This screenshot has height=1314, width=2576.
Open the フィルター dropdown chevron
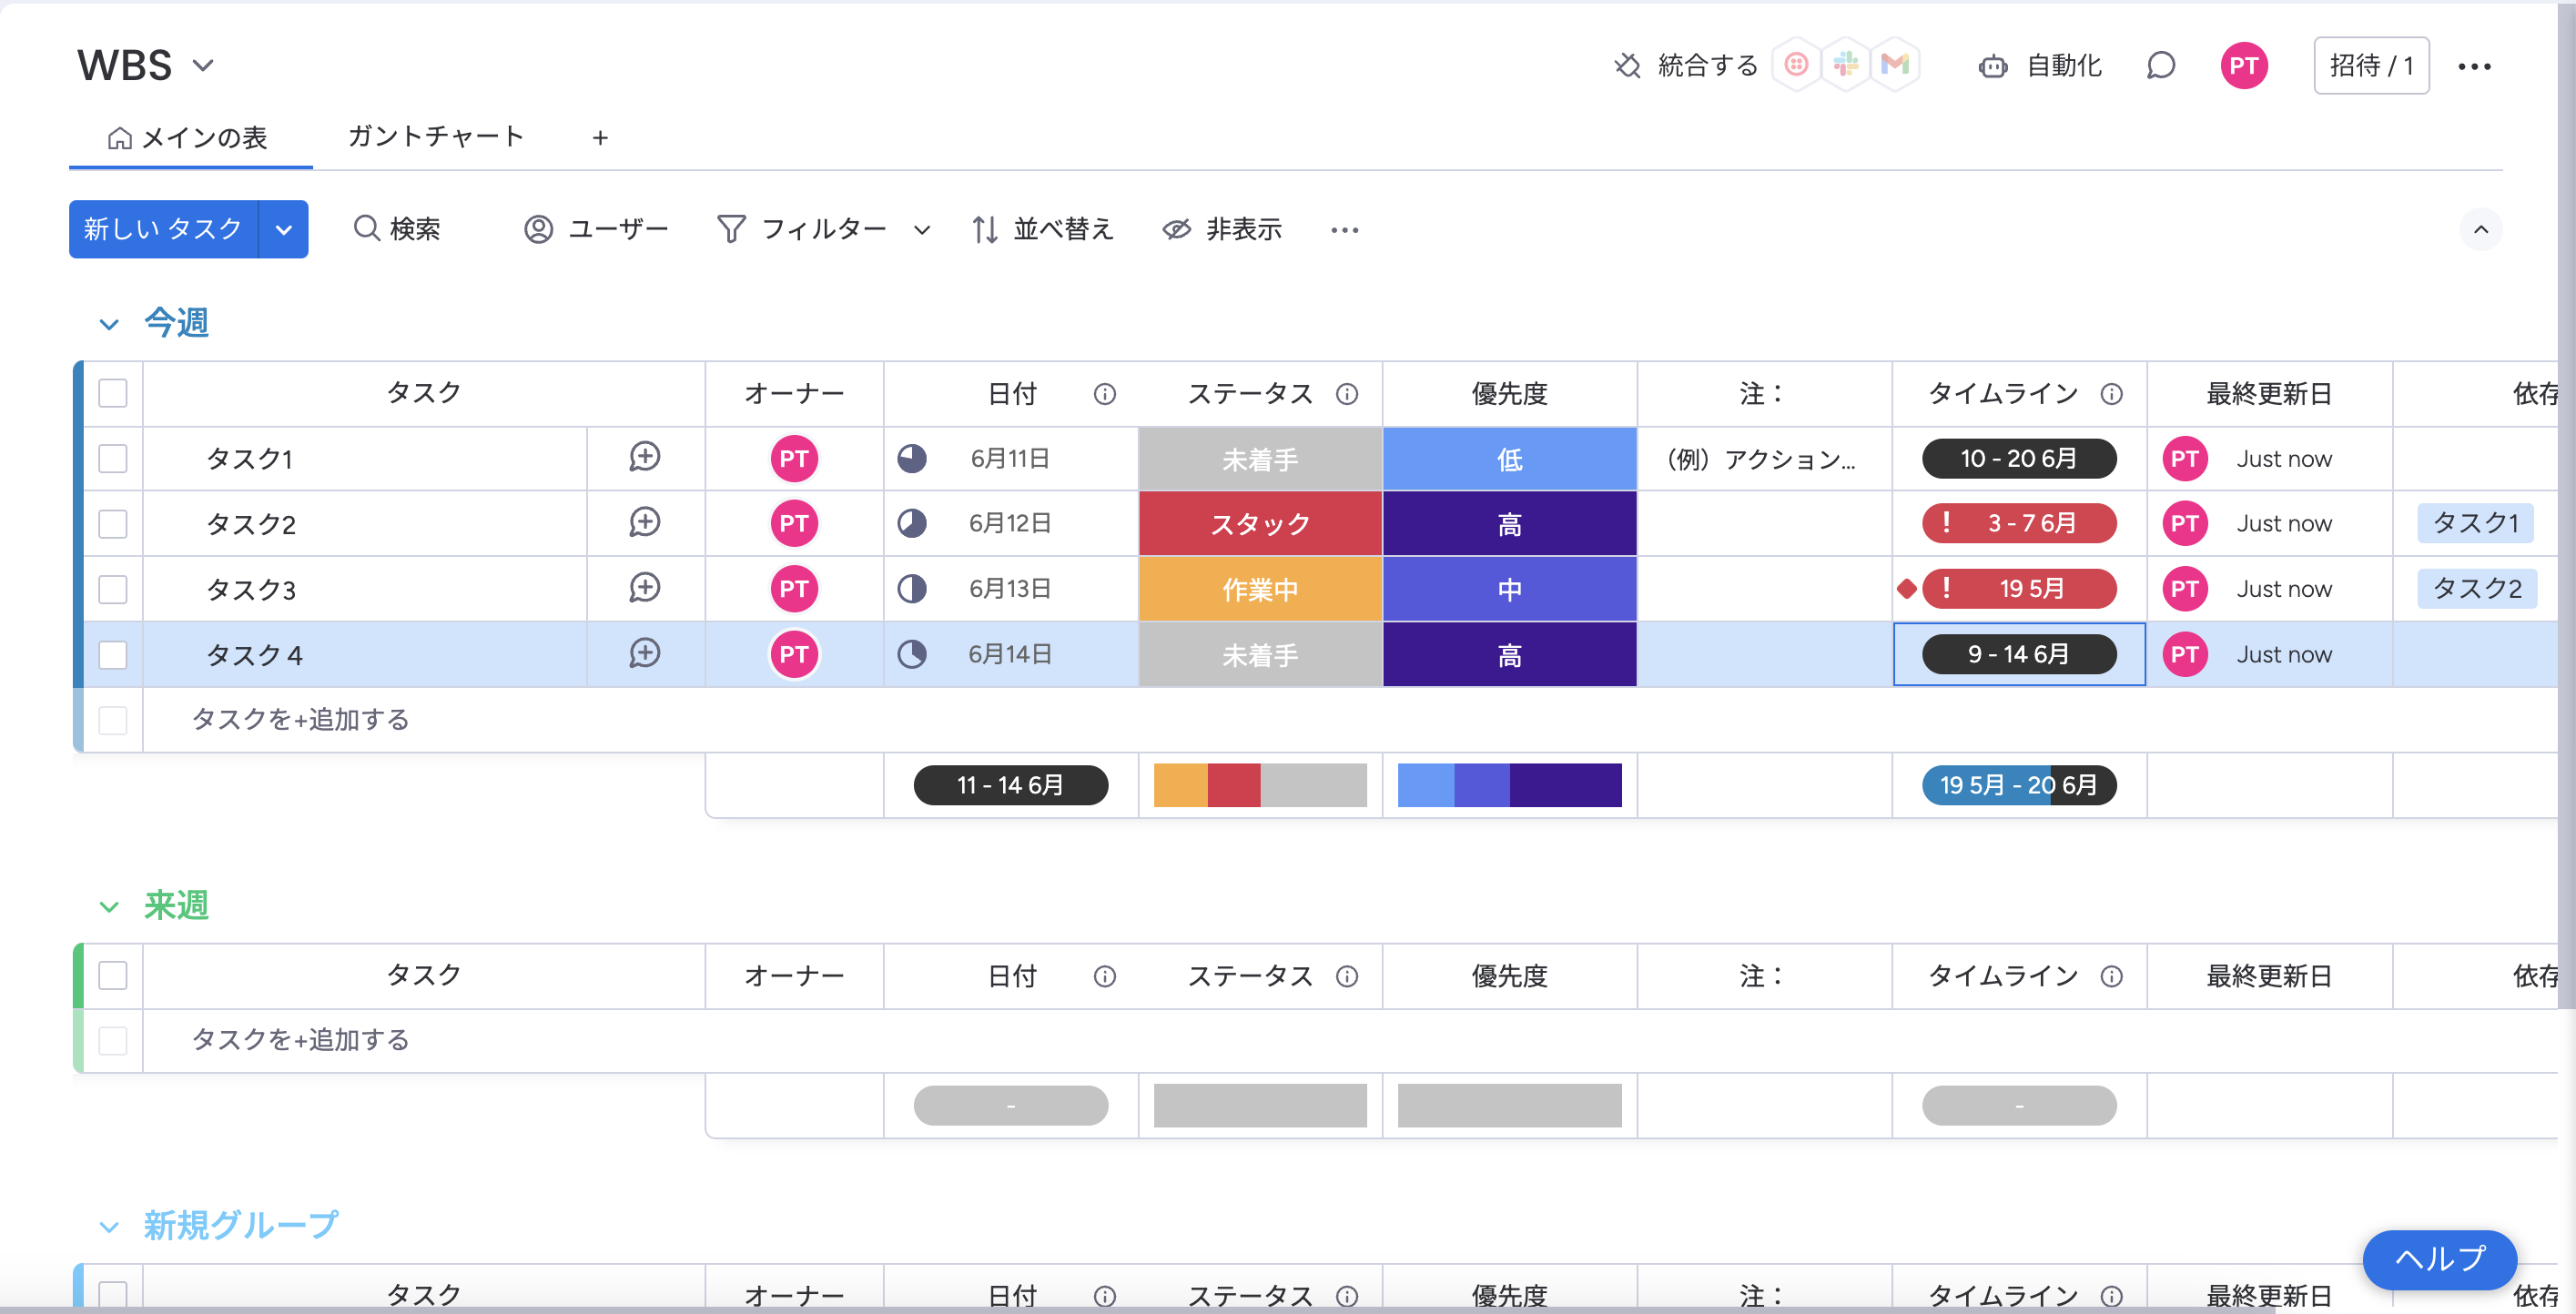tap(922, 230)
